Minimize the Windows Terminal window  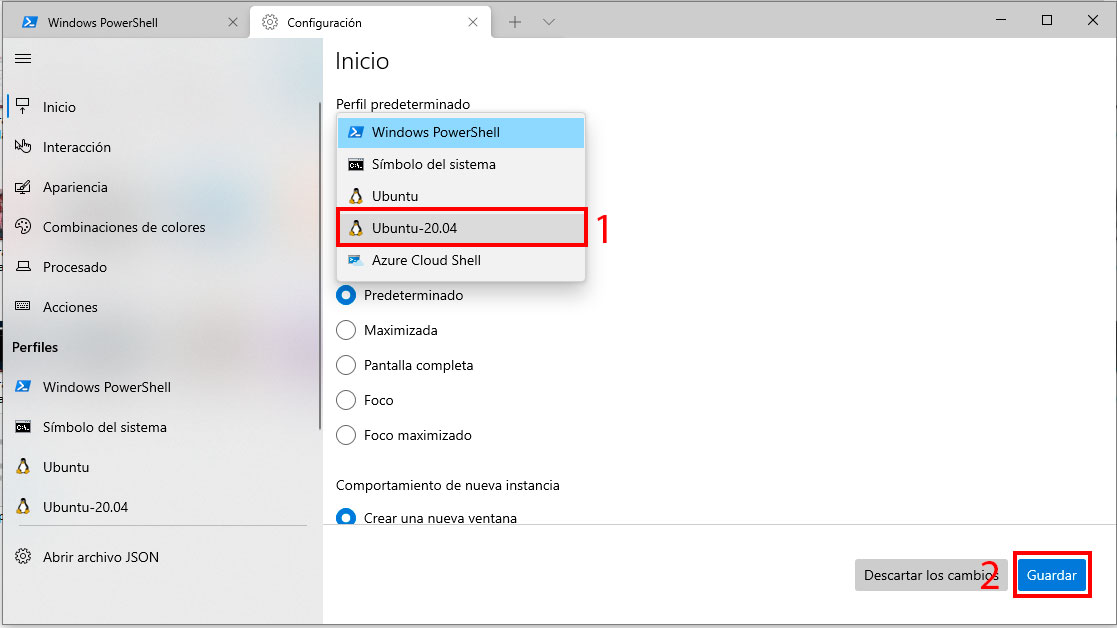tap(1001, 20)
